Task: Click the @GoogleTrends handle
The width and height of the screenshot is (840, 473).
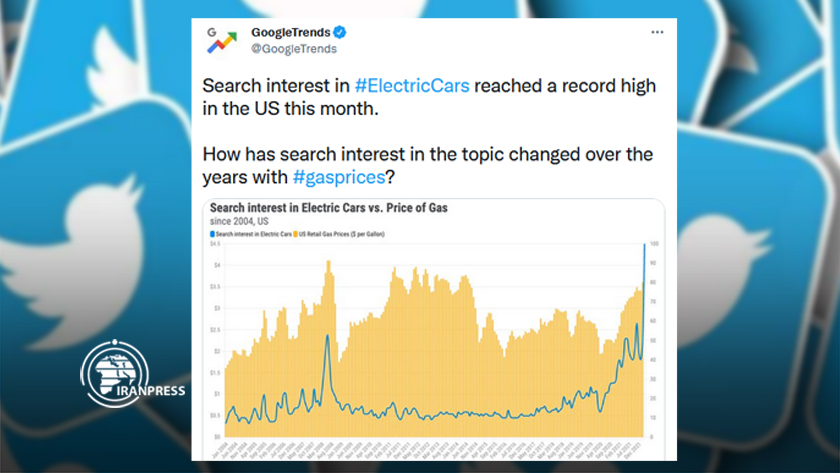Action: coord(294,49)
